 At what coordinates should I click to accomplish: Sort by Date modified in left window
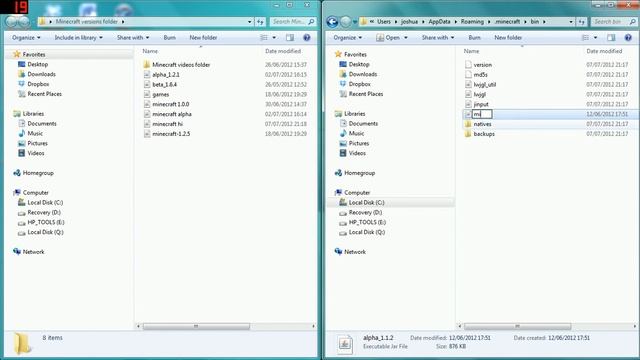pyautogui.click(x=283, y=51)
